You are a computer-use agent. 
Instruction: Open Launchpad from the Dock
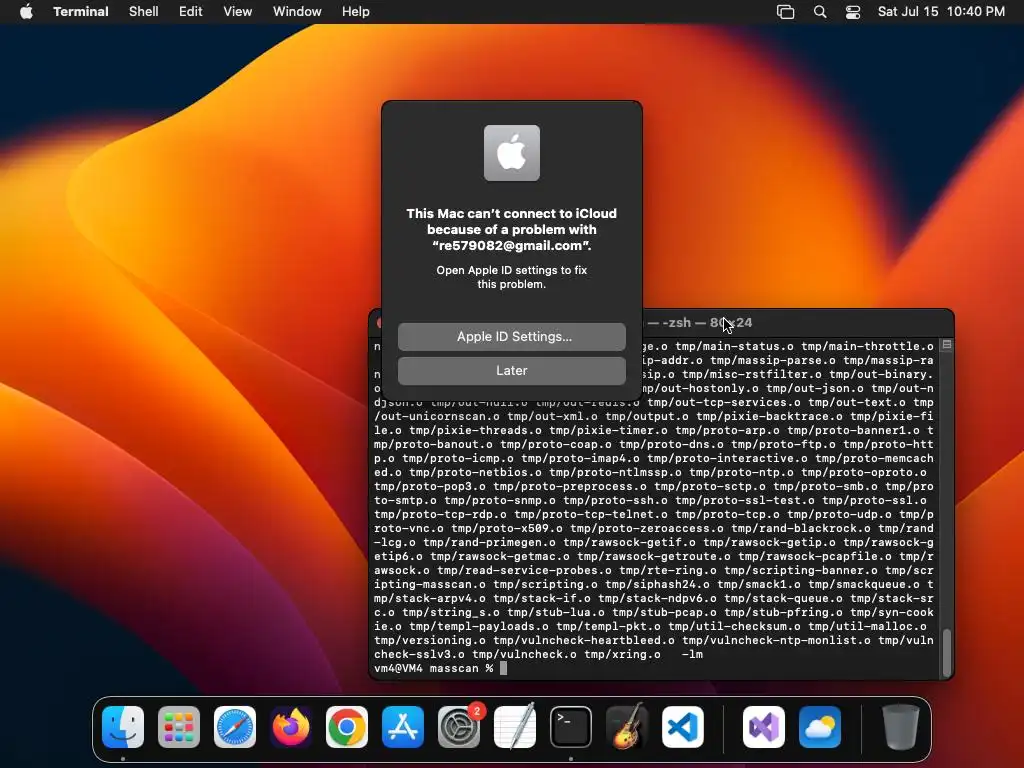(x=179, y=727)
